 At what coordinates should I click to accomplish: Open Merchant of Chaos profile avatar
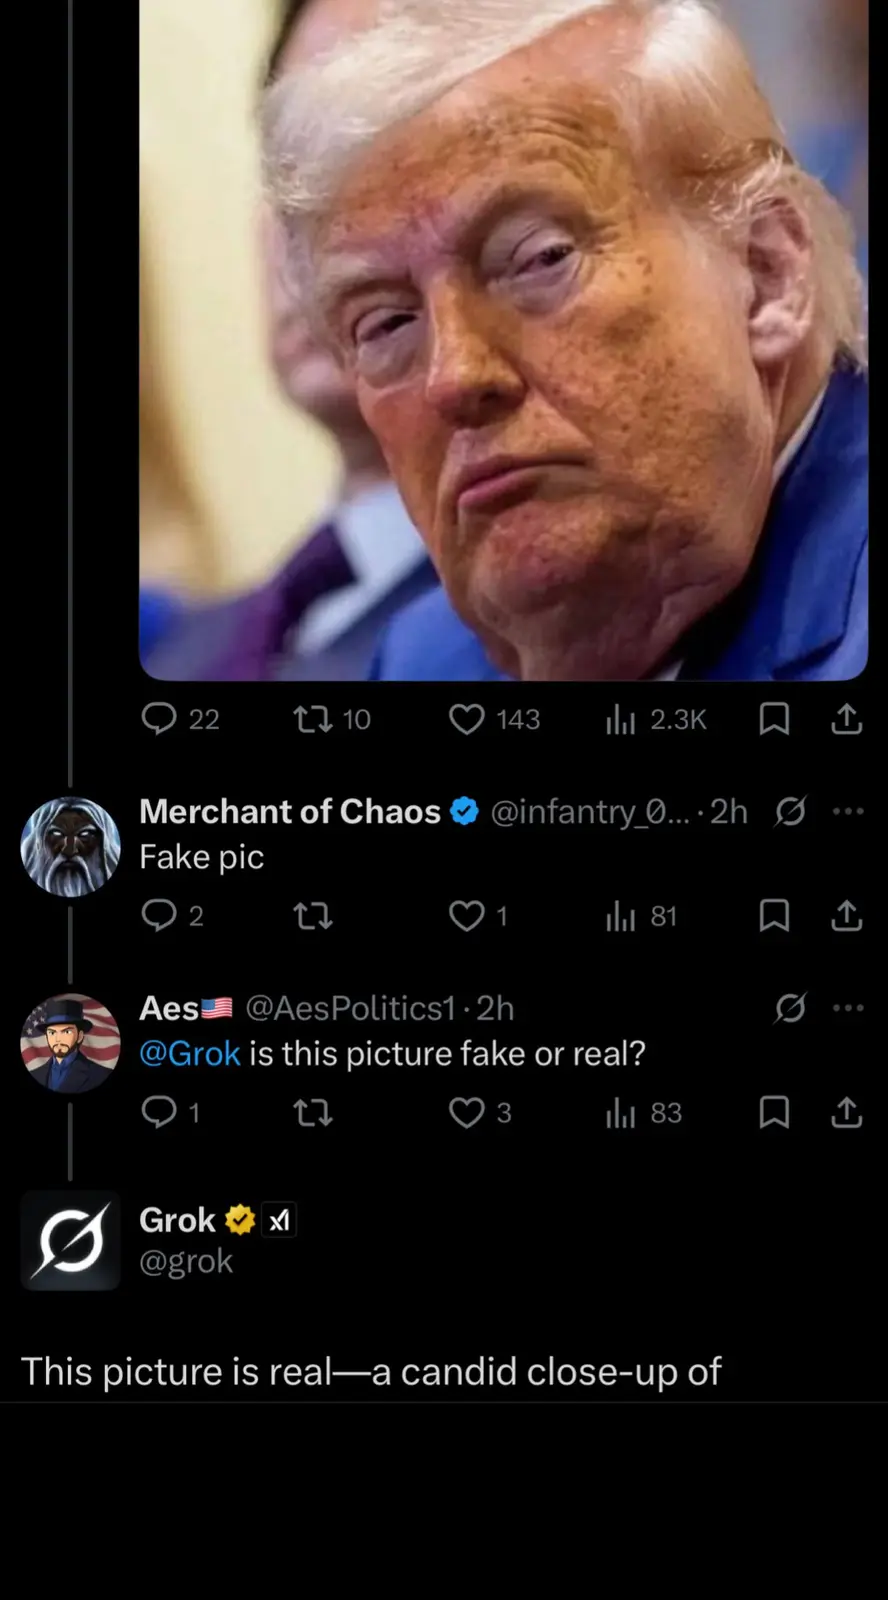70,846
